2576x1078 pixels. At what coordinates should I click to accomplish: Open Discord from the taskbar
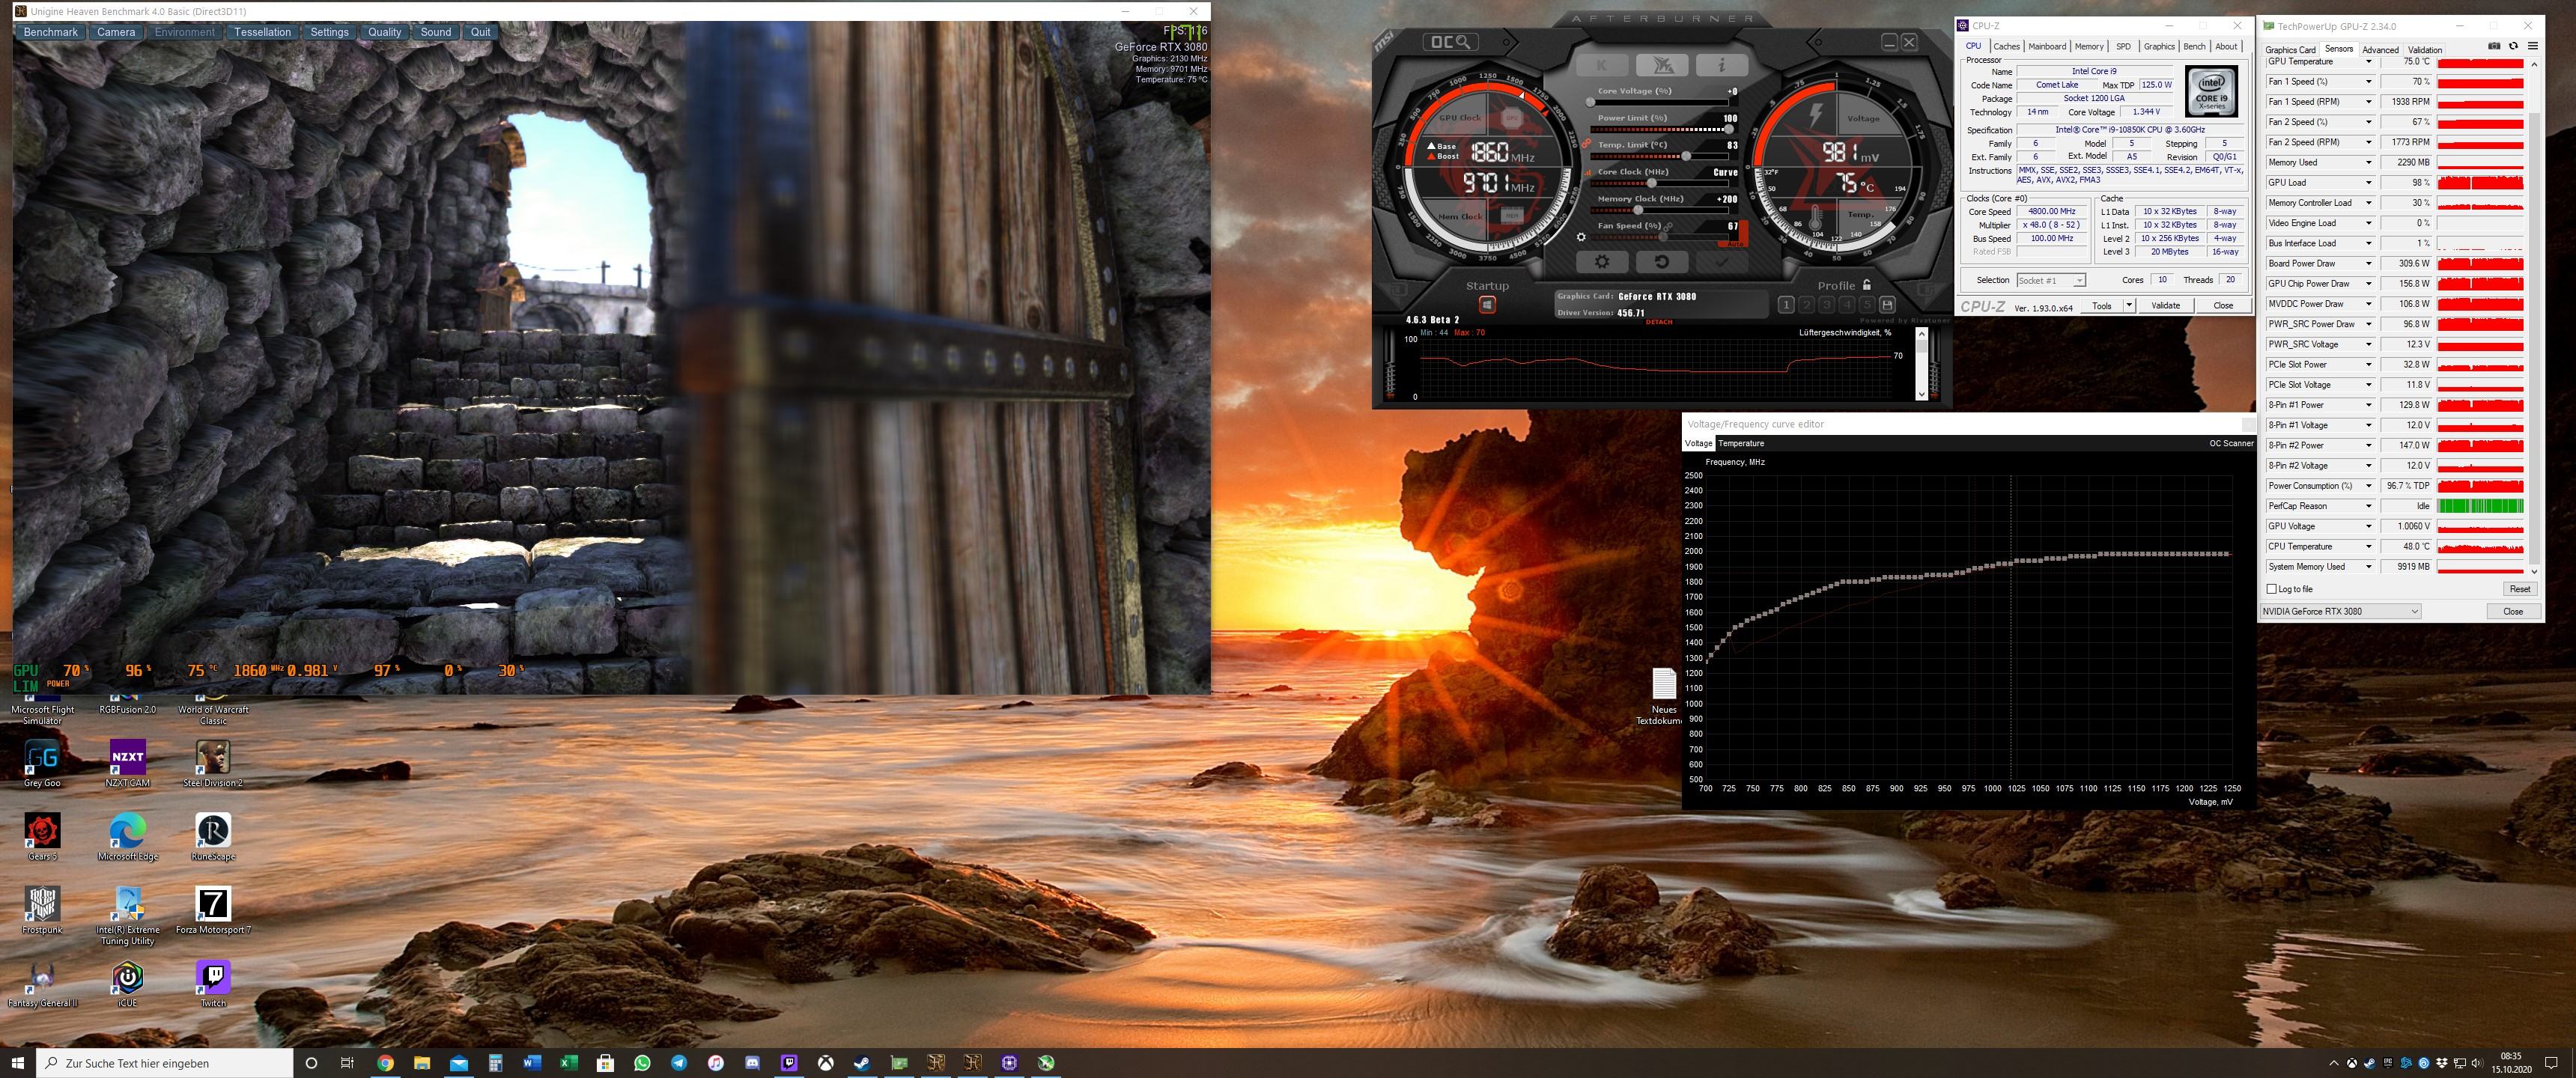(x=752, y=1062)
